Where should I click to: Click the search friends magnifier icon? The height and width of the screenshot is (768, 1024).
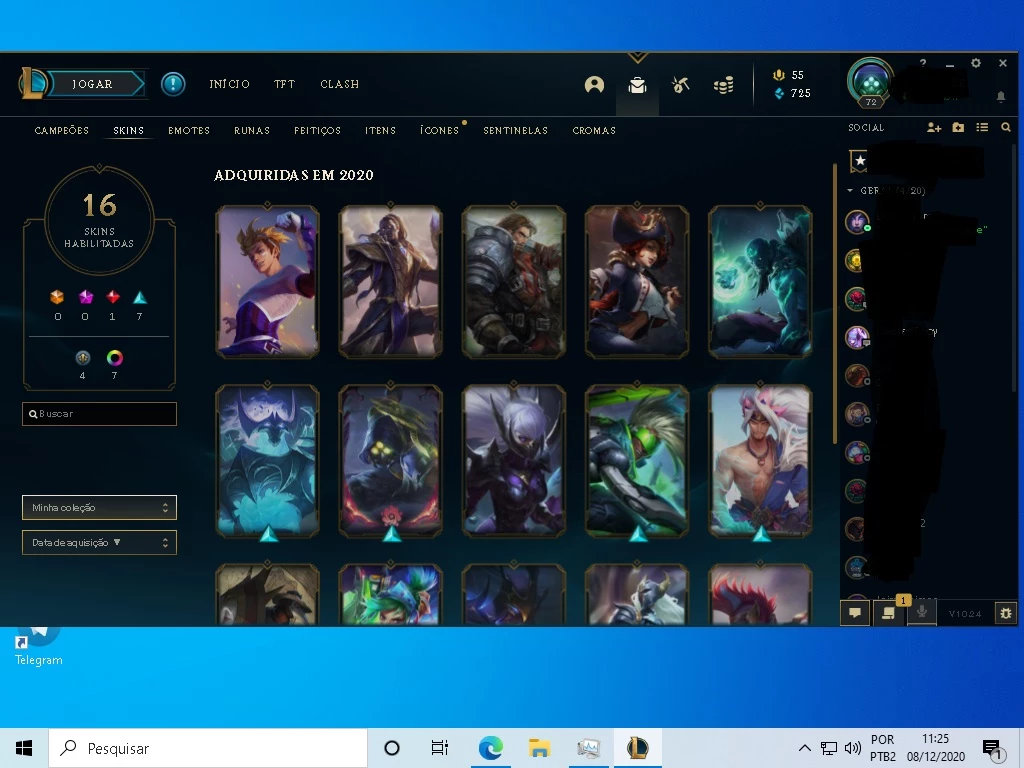[1006, 127]
